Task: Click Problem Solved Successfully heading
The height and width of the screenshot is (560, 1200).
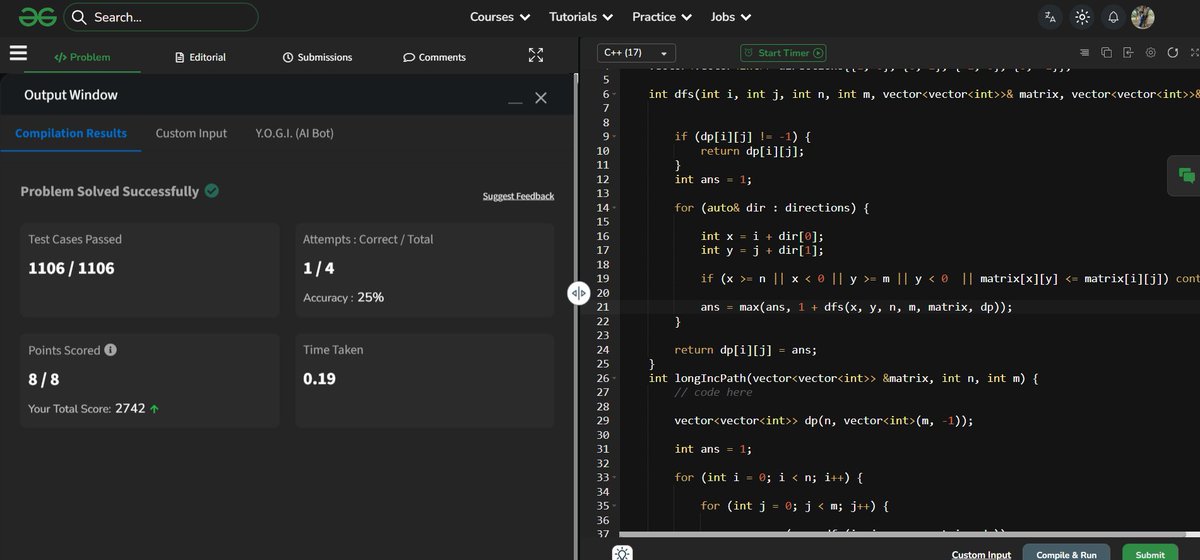Action: tap(109, 191)
